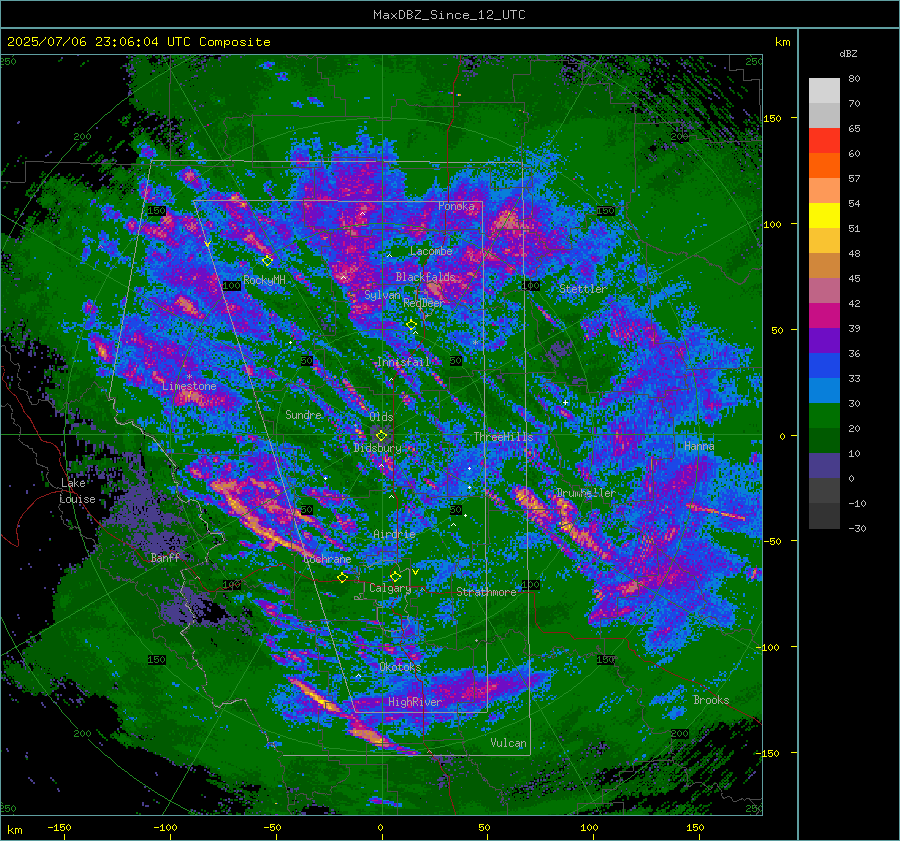The height and width of the screenshot is (841, 900).
Task: Click the yellow diamond radar marker at Olds
Action: point(381,436)
